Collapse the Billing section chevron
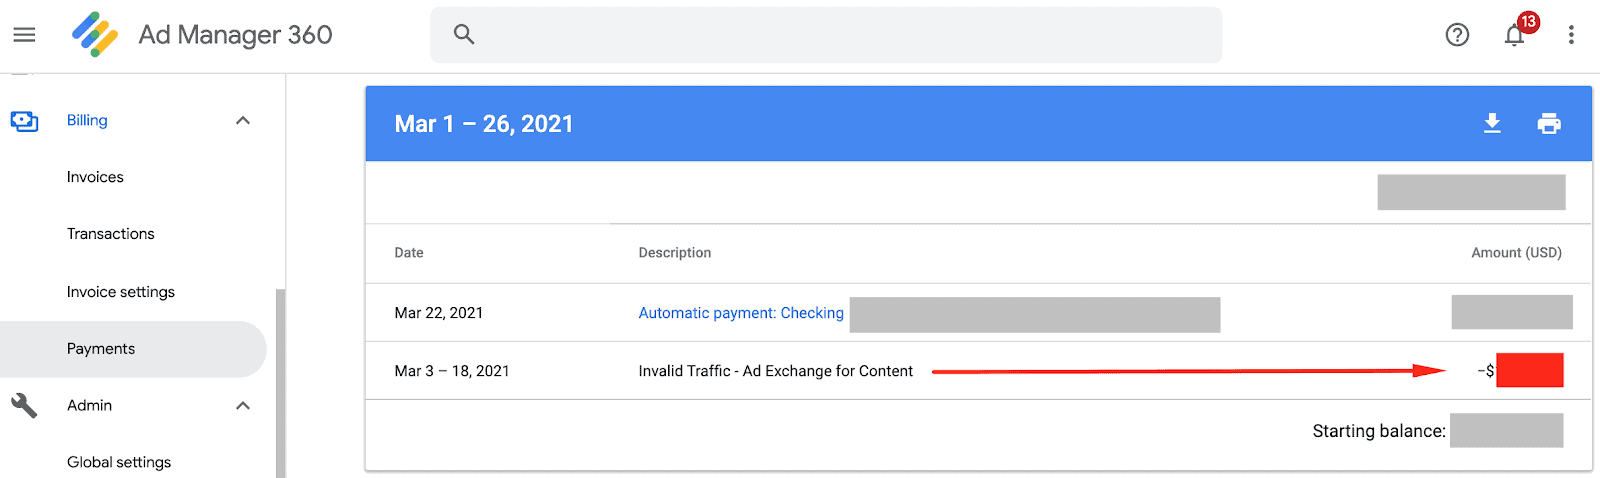Image resolution: width=1600 pixels, height=478 pixels. 243,121
